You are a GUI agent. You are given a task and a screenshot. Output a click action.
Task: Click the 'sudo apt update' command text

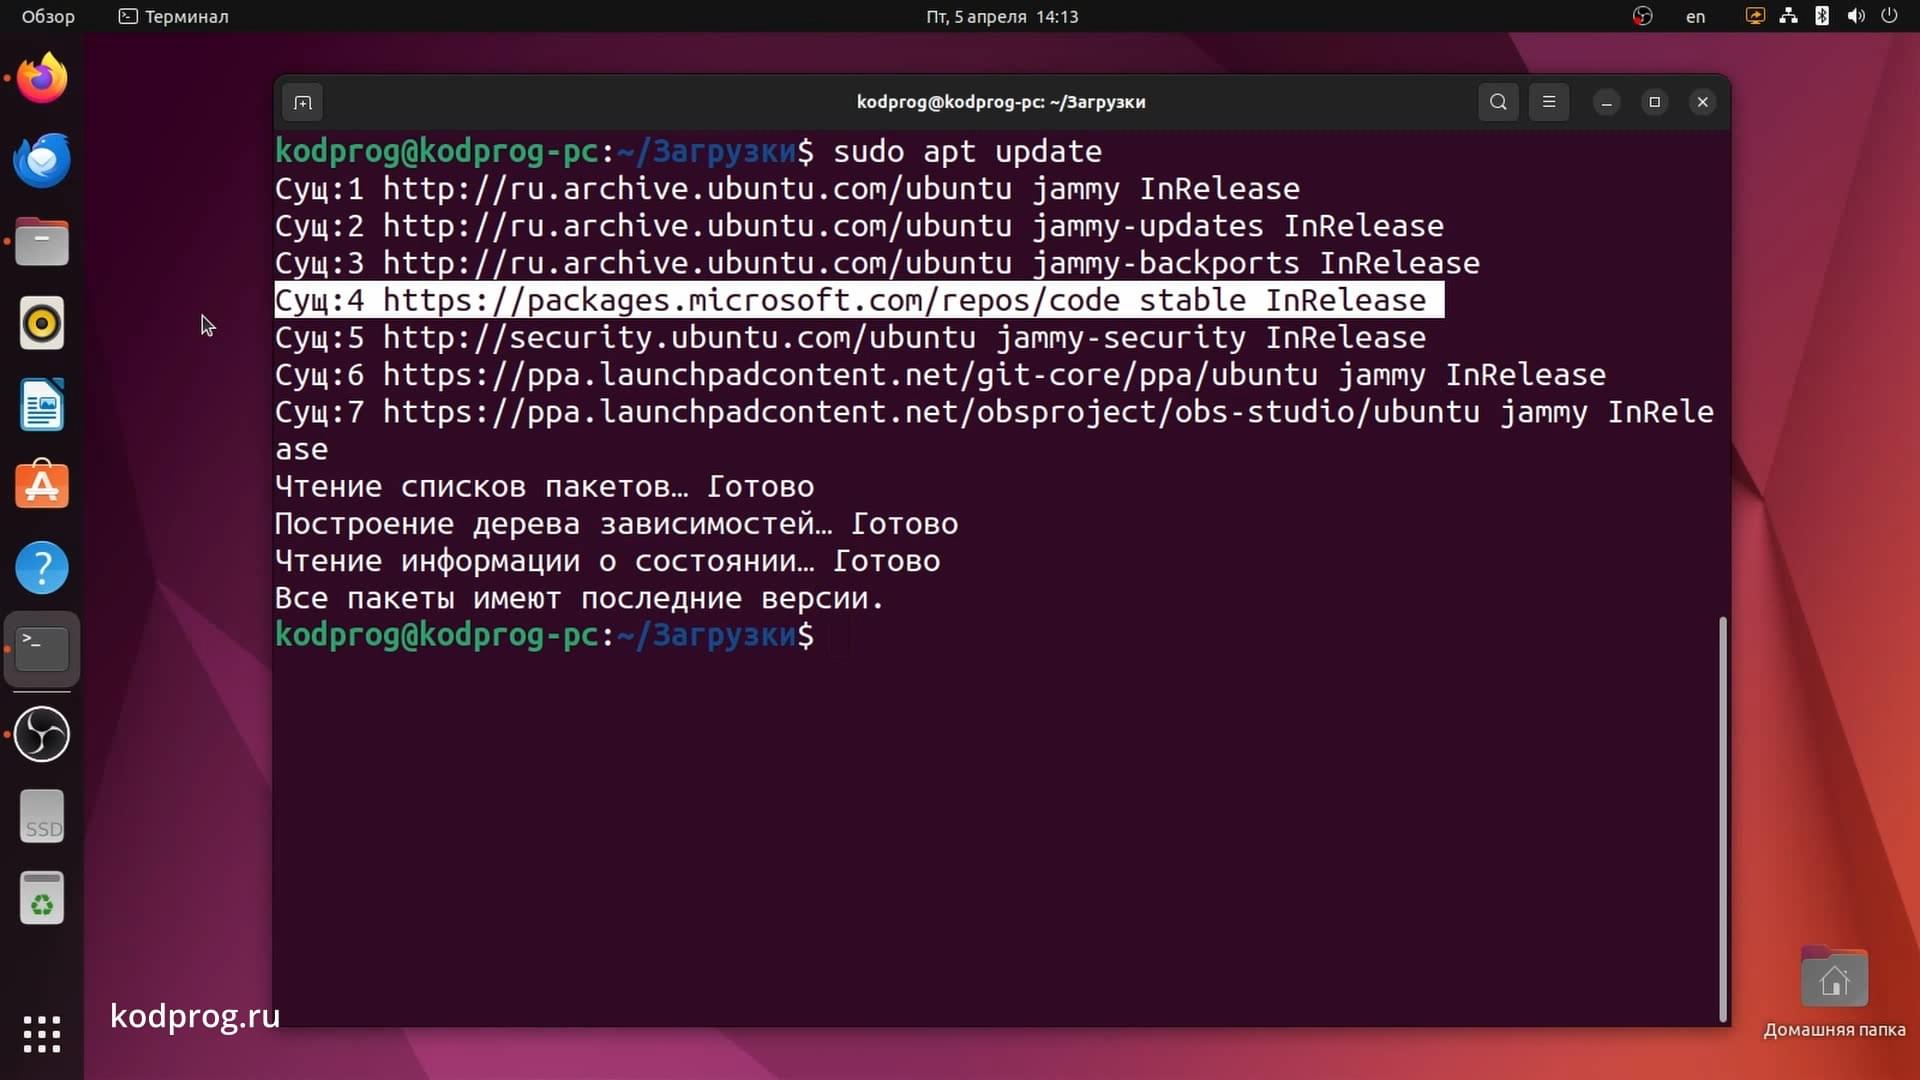(x=967, y=151)
